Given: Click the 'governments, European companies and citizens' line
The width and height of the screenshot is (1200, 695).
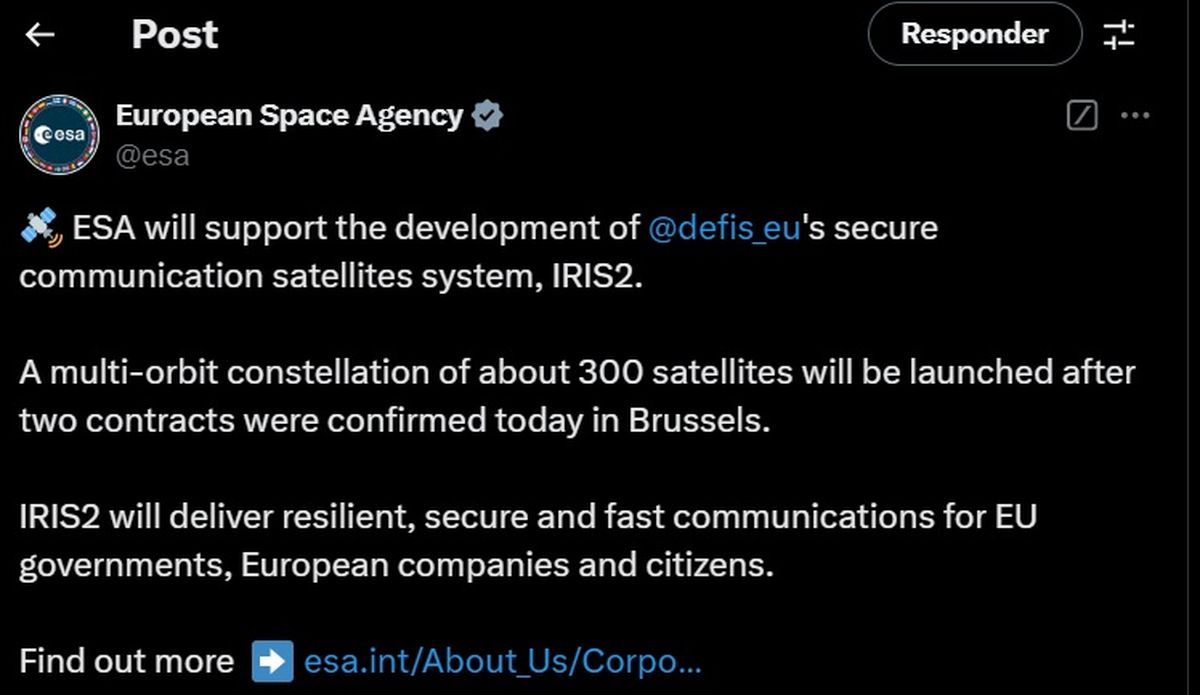Looking at the screenshot, I should (x=397, y=565).
